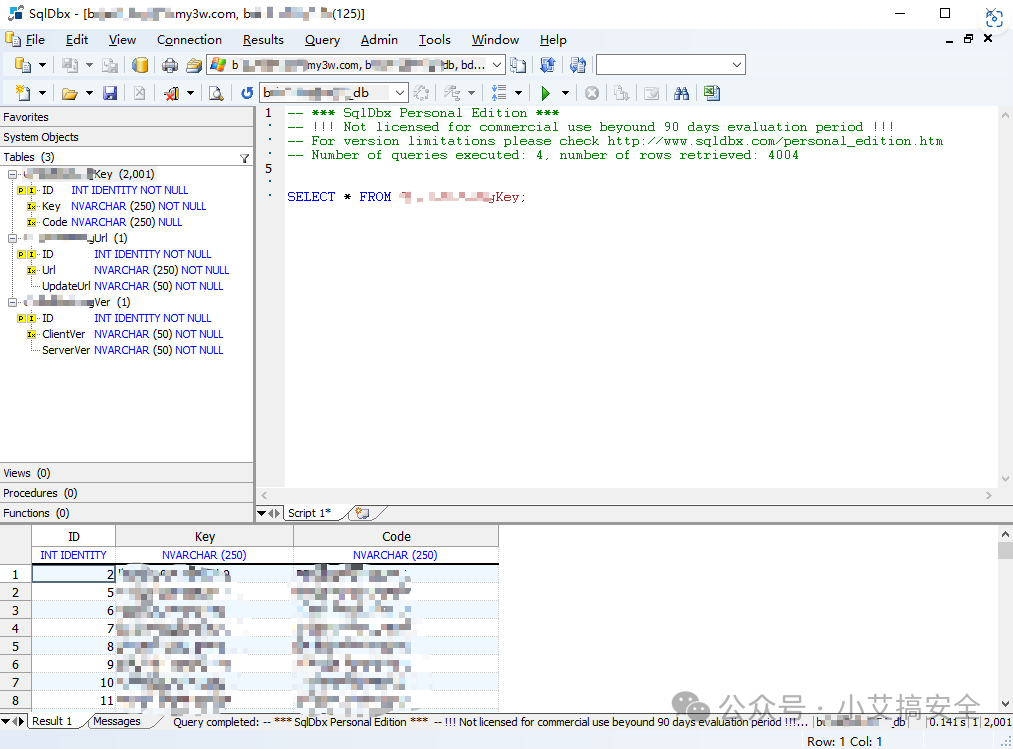Open the New Script dropdown arrow
The image size is (1013, 749).
[x=43, y=93]
